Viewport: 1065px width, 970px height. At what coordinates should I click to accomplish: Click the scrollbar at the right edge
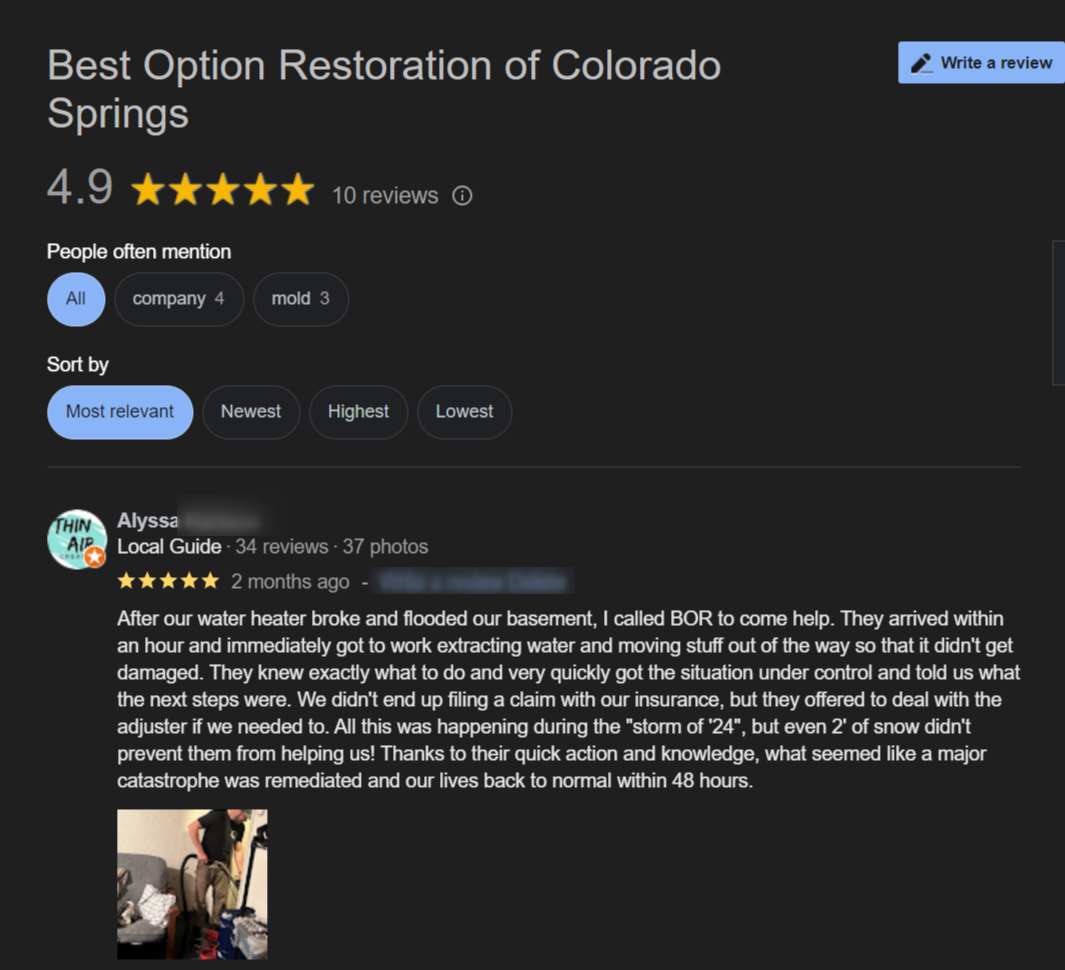click(1058, 312)
